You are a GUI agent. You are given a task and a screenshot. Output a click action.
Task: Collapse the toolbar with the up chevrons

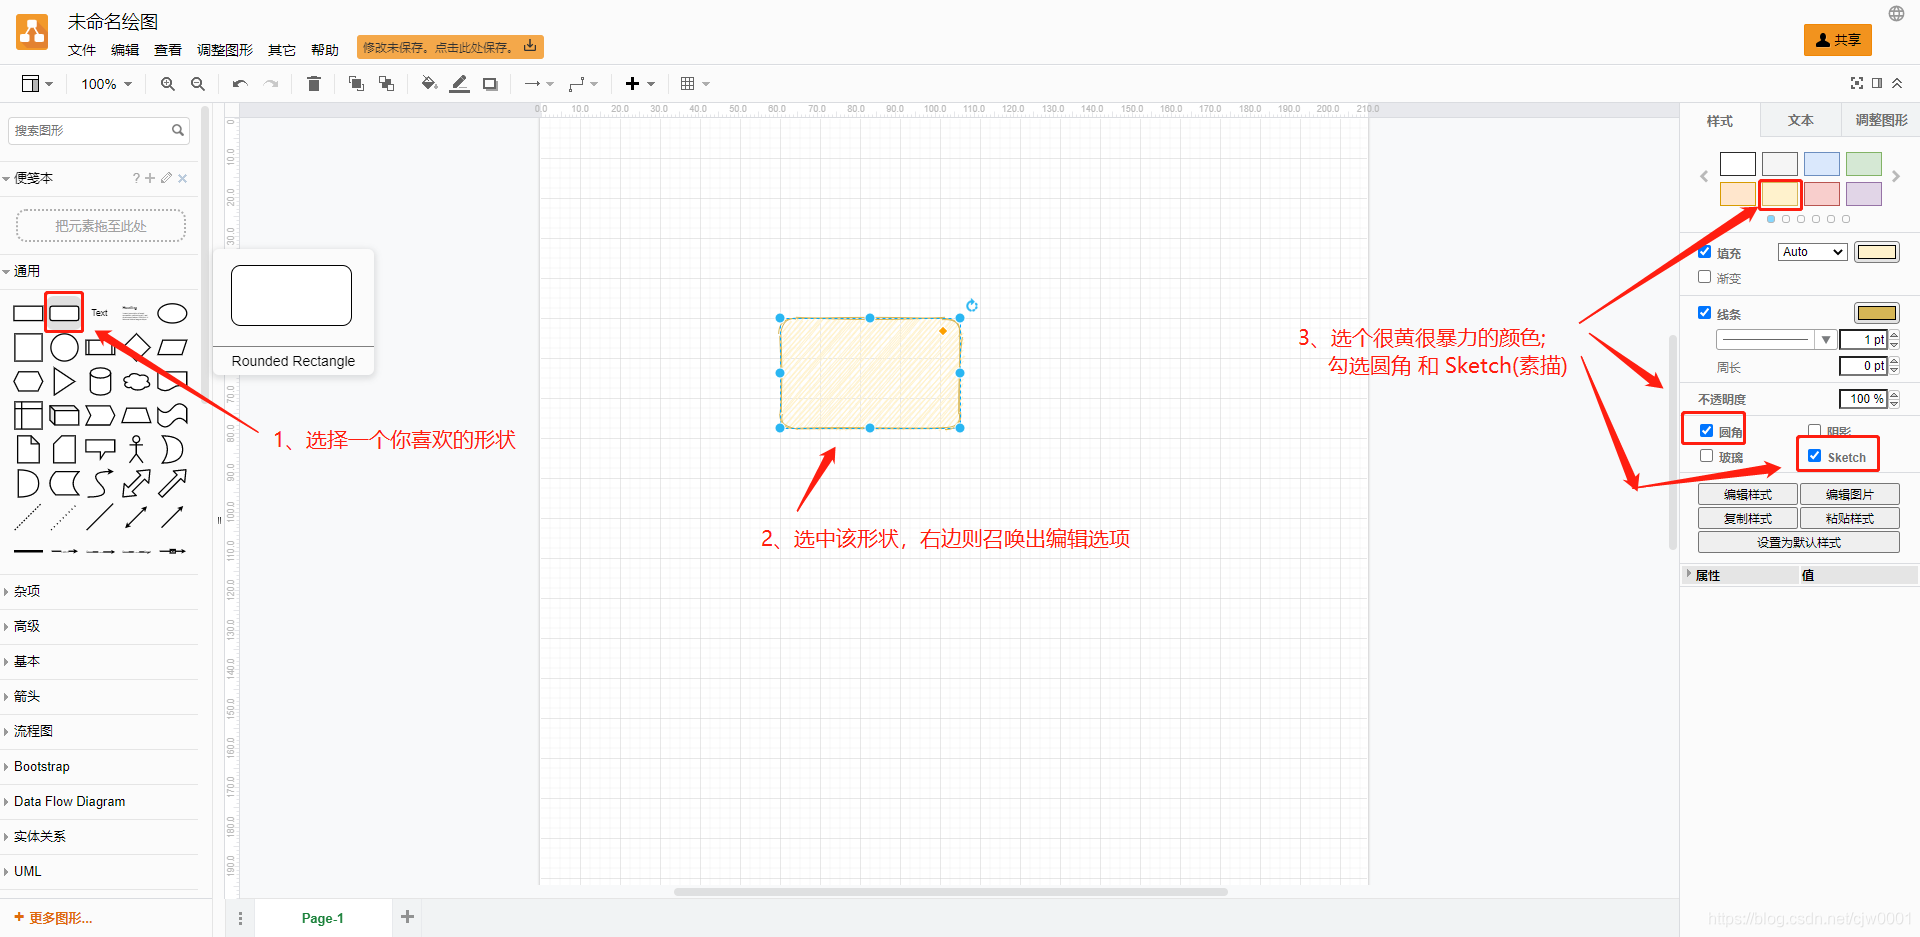point(1897,83)
